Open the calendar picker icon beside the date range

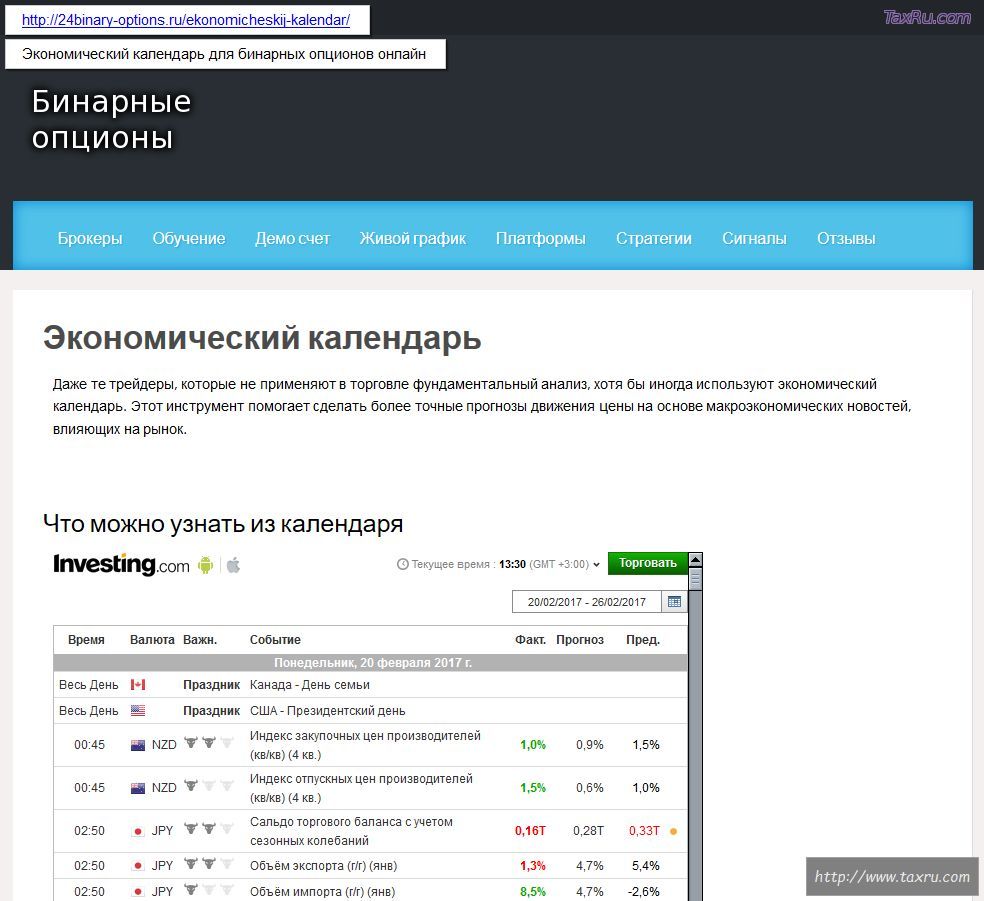(x=674, y=601)
